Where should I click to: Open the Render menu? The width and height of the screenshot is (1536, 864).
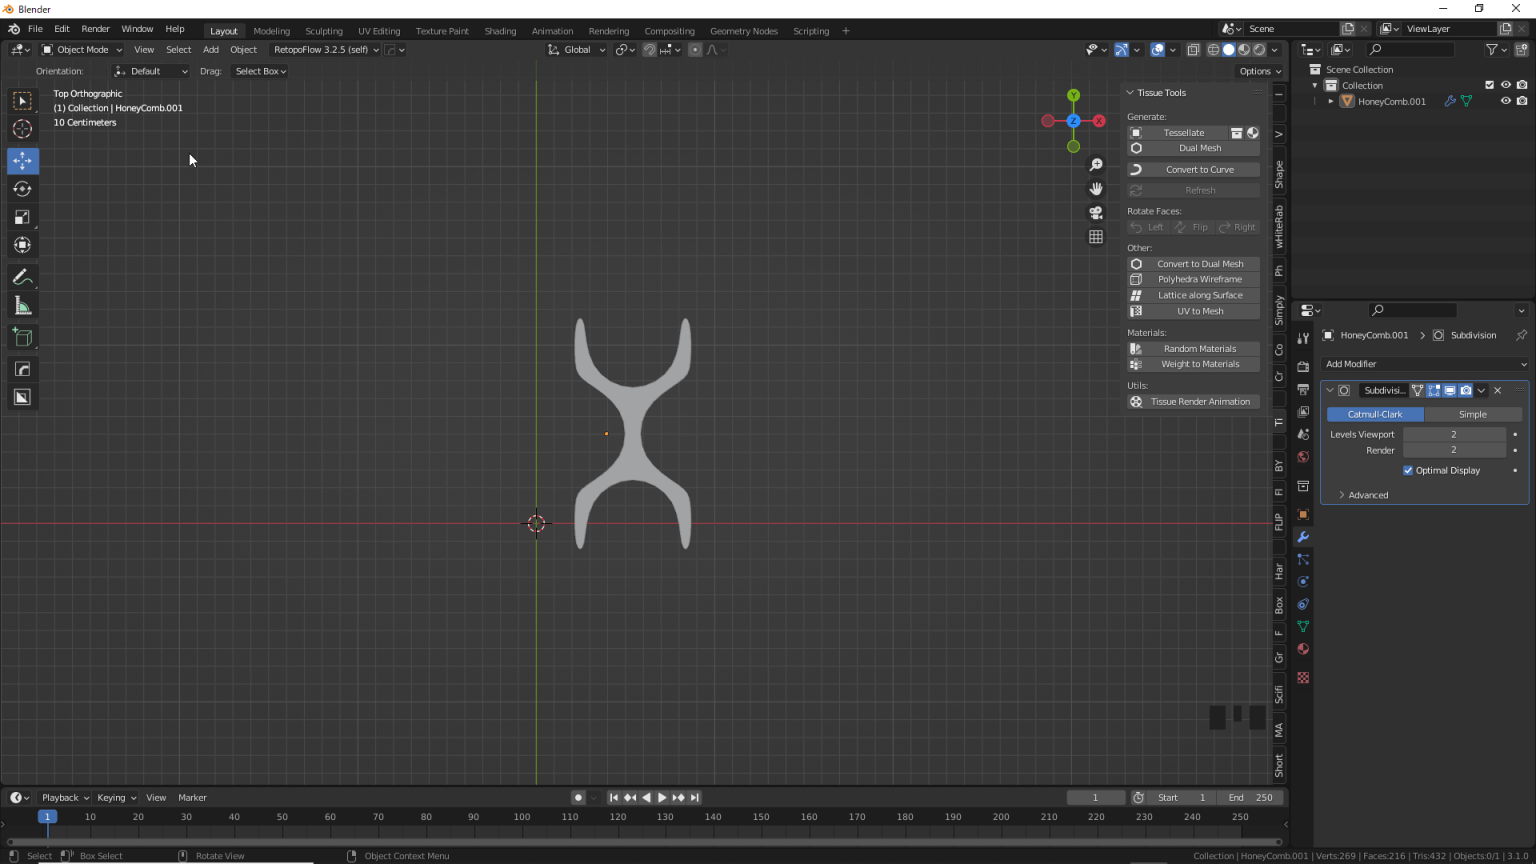(95, 28)
